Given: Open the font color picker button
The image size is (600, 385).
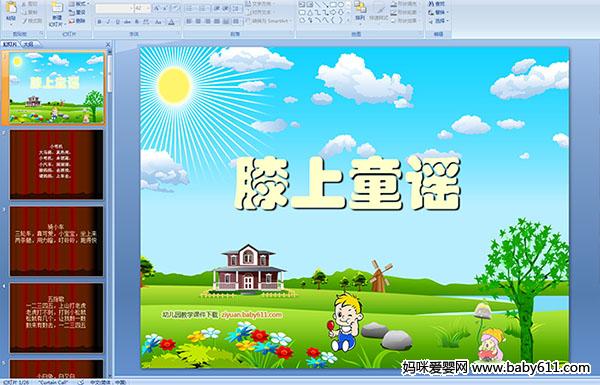Looking at the screenshot, I should pos(171,22).
